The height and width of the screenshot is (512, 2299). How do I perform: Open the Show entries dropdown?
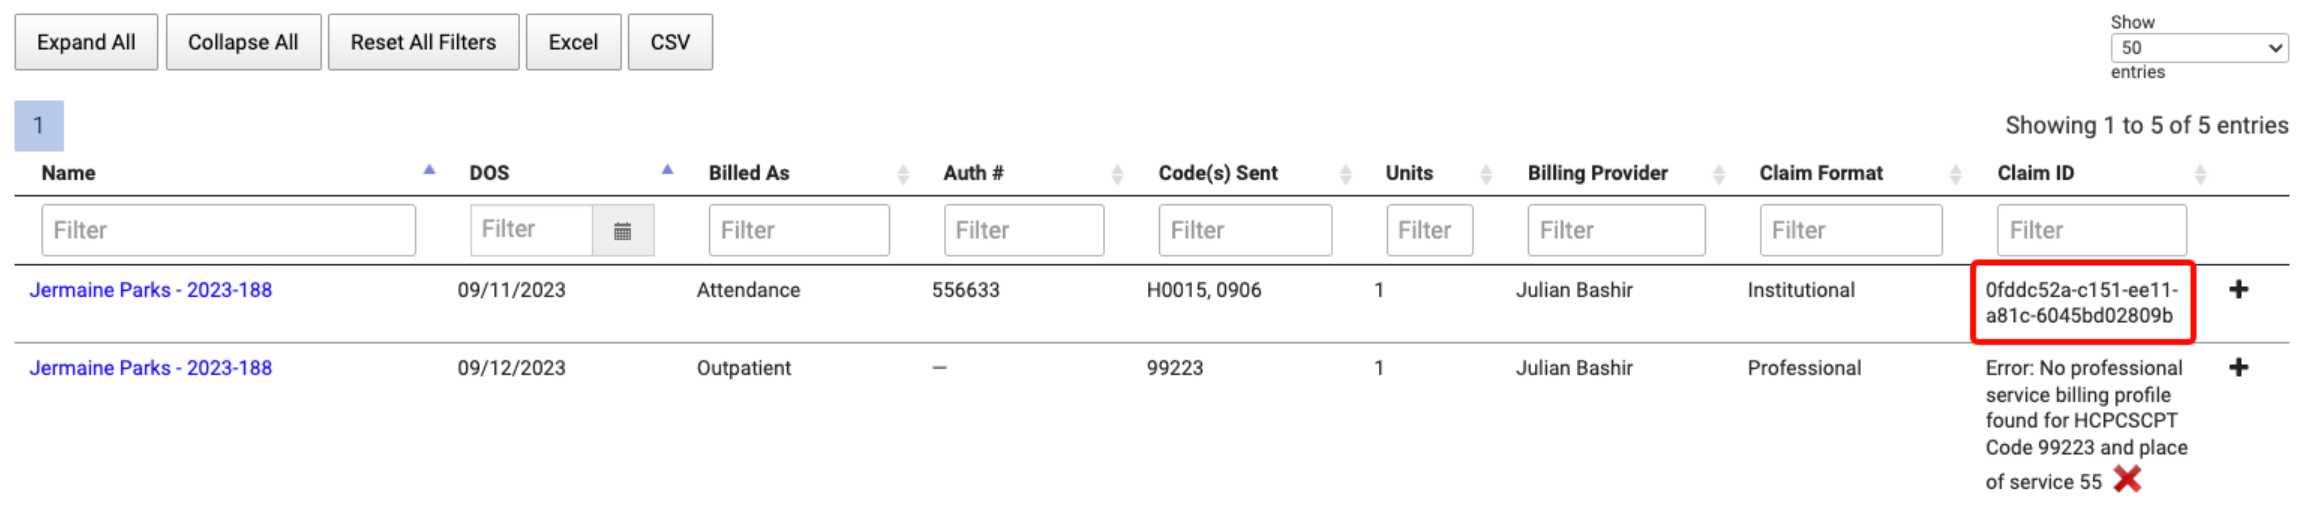click(x=2199, y=48)
